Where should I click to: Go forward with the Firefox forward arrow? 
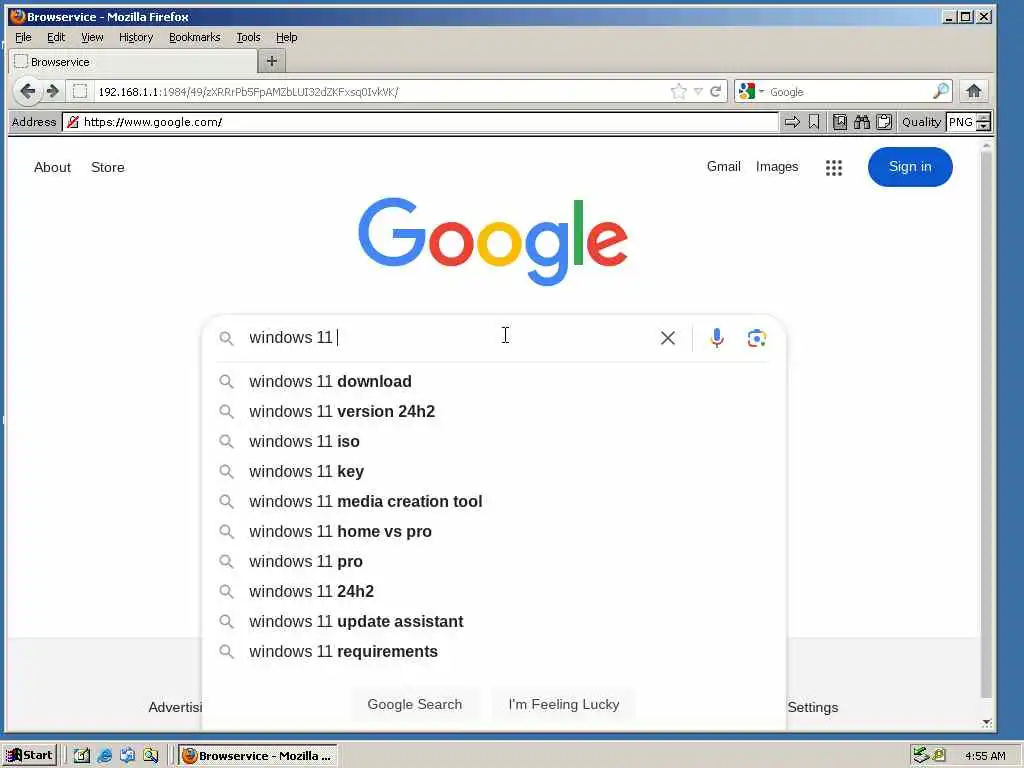[54, 91]
